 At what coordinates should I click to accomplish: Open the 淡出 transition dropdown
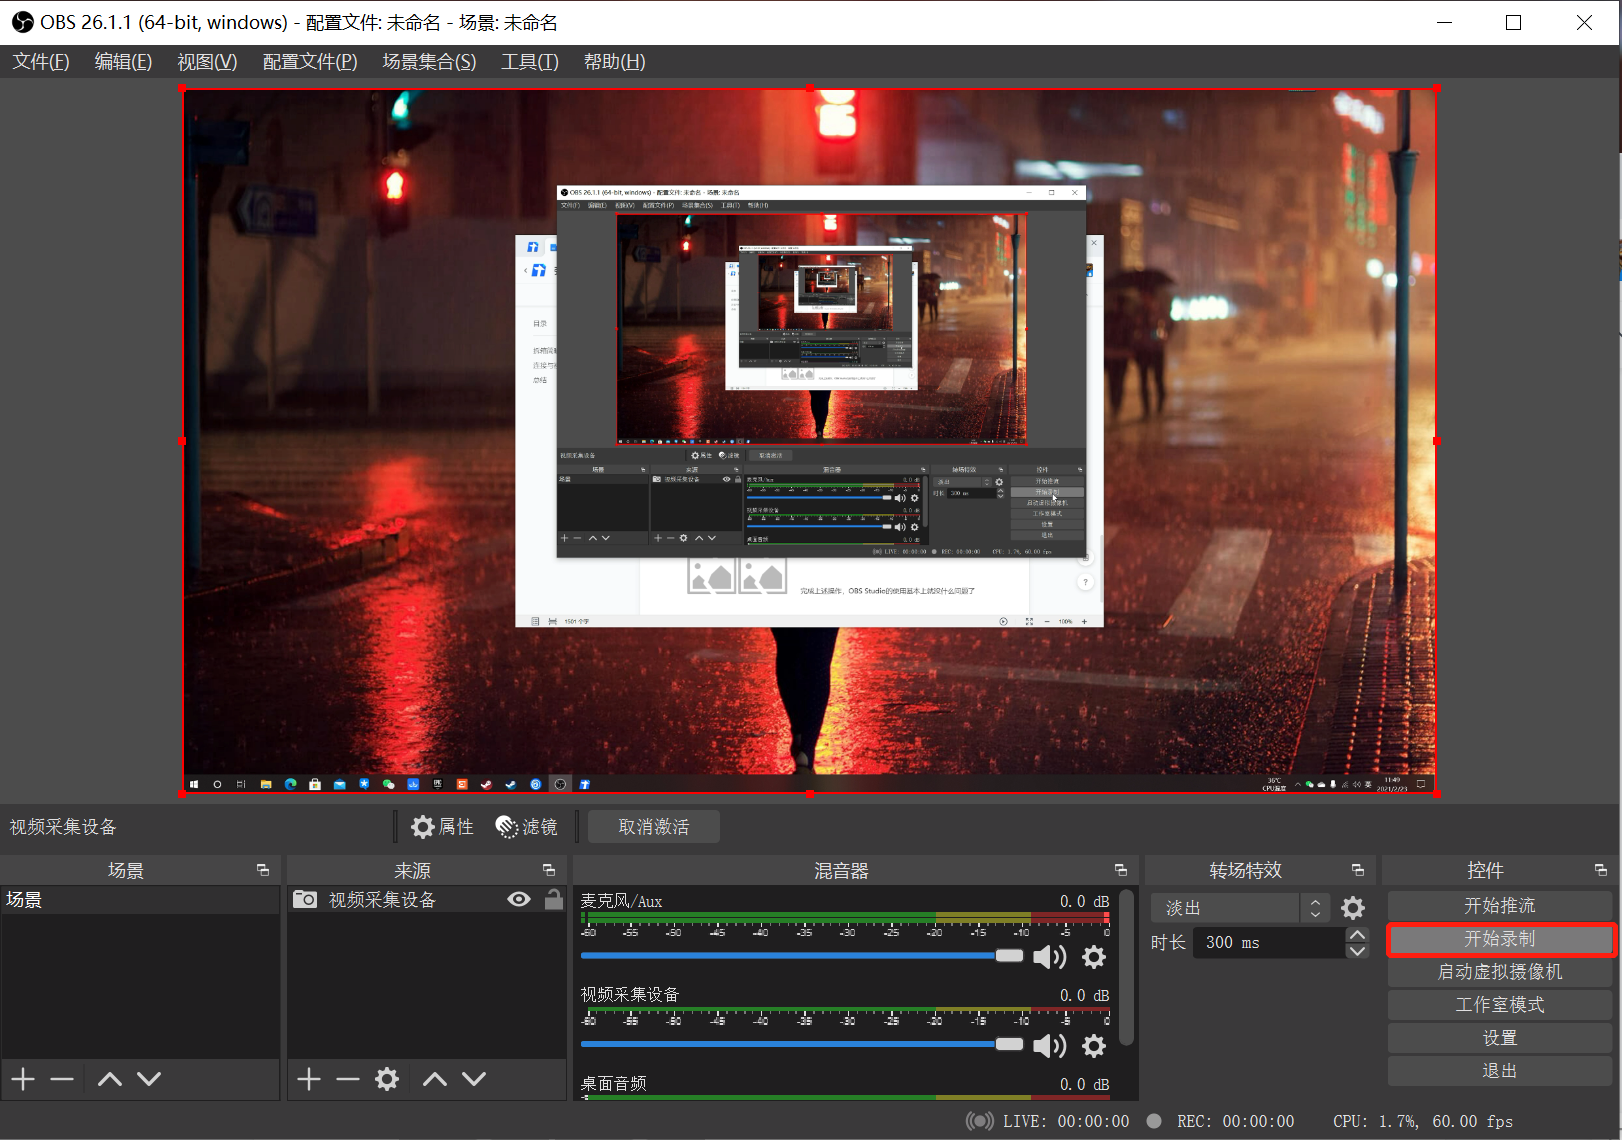(x=1240, y=908)
